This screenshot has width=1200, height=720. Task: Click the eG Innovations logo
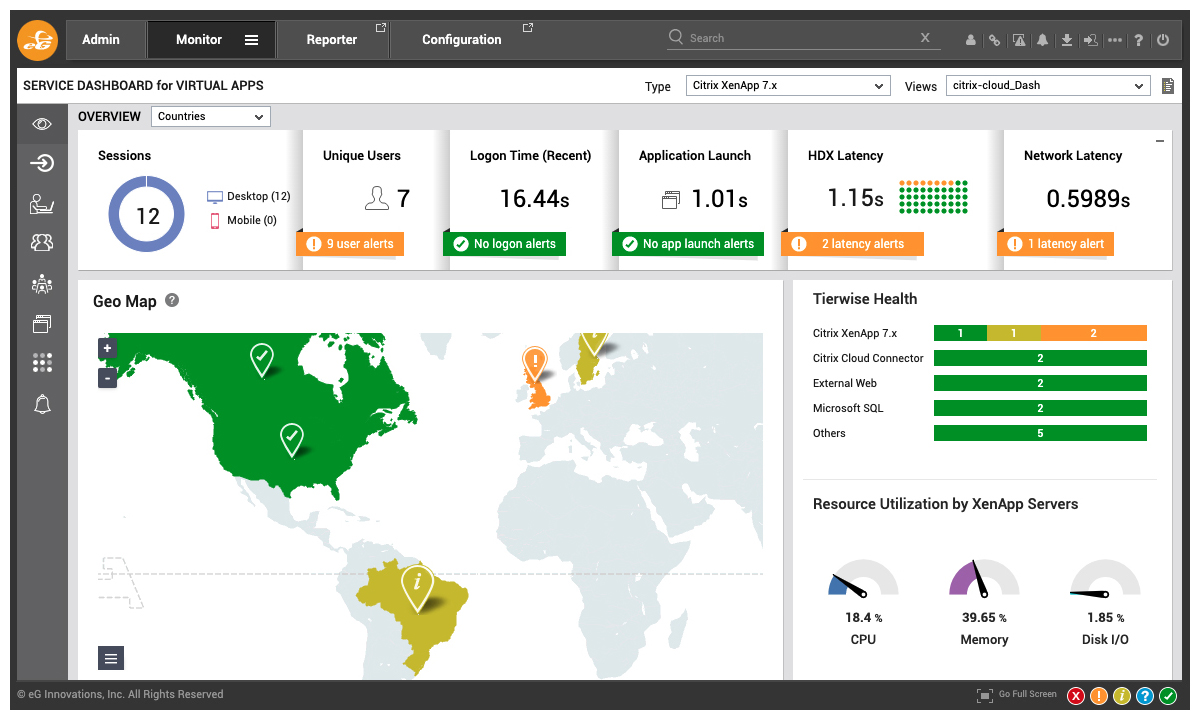coord(38,40)
